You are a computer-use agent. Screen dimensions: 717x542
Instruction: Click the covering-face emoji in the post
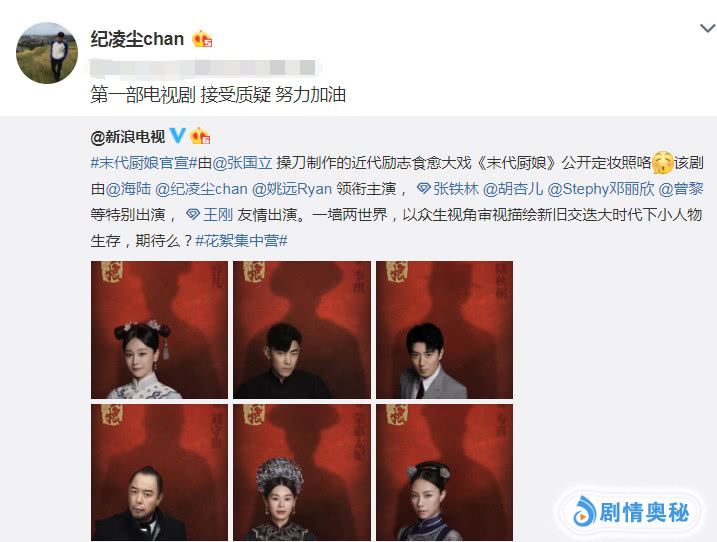[x=663, y=162]
